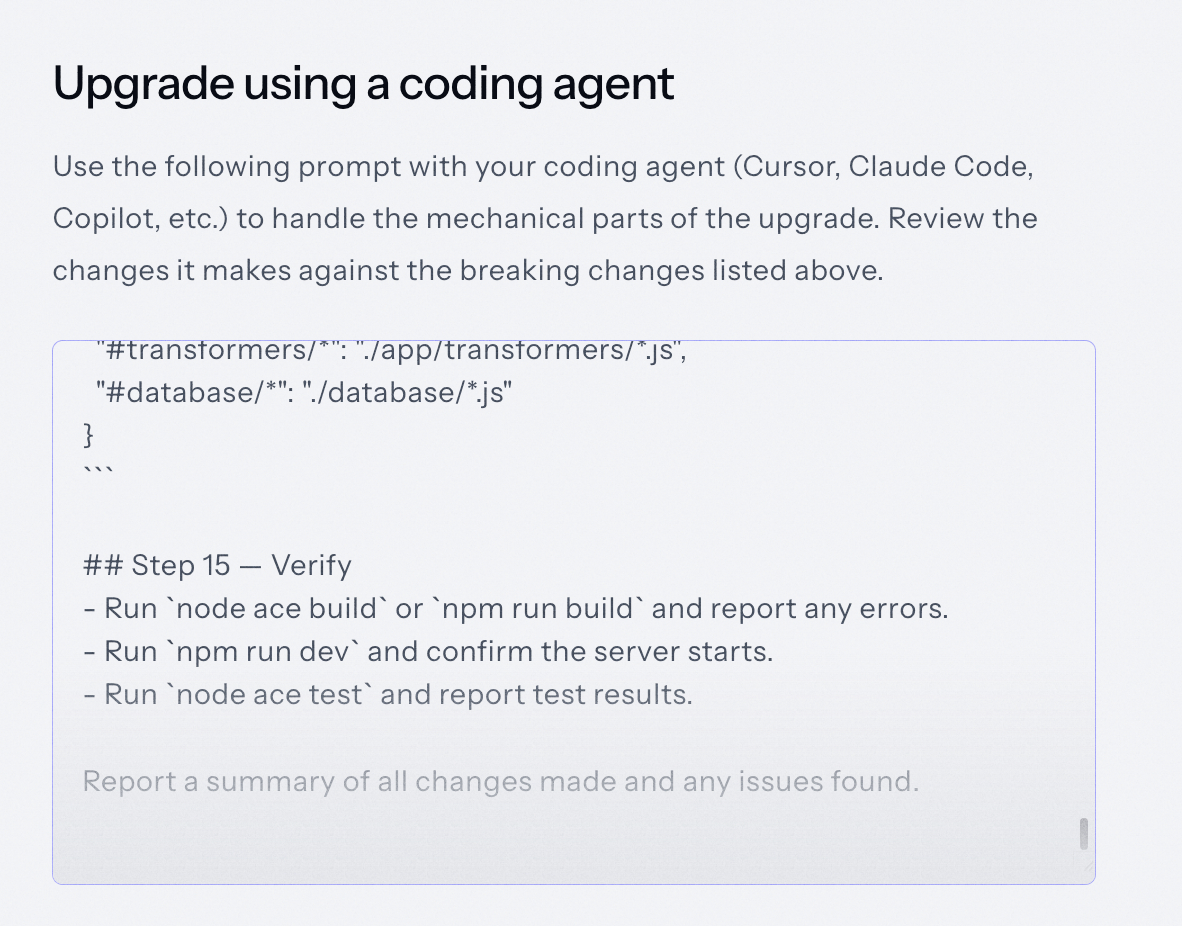Click the "./database/*.js" path value
Viewport: 1182px width, 926px height.
407,393
